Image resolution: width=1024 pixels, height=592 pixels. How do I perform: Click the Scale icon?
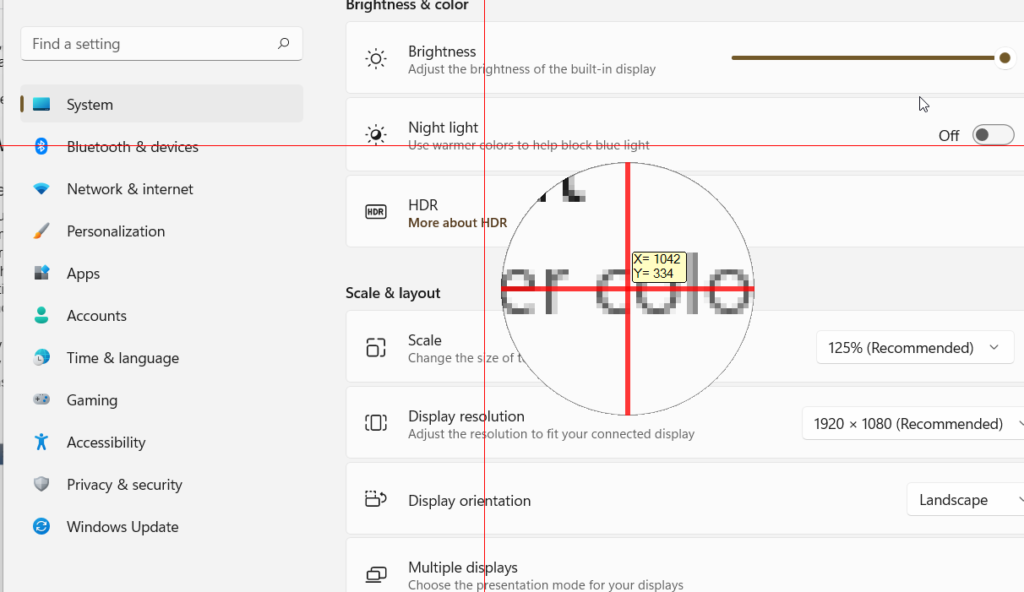pyautogui.click(x=376, y=347)
